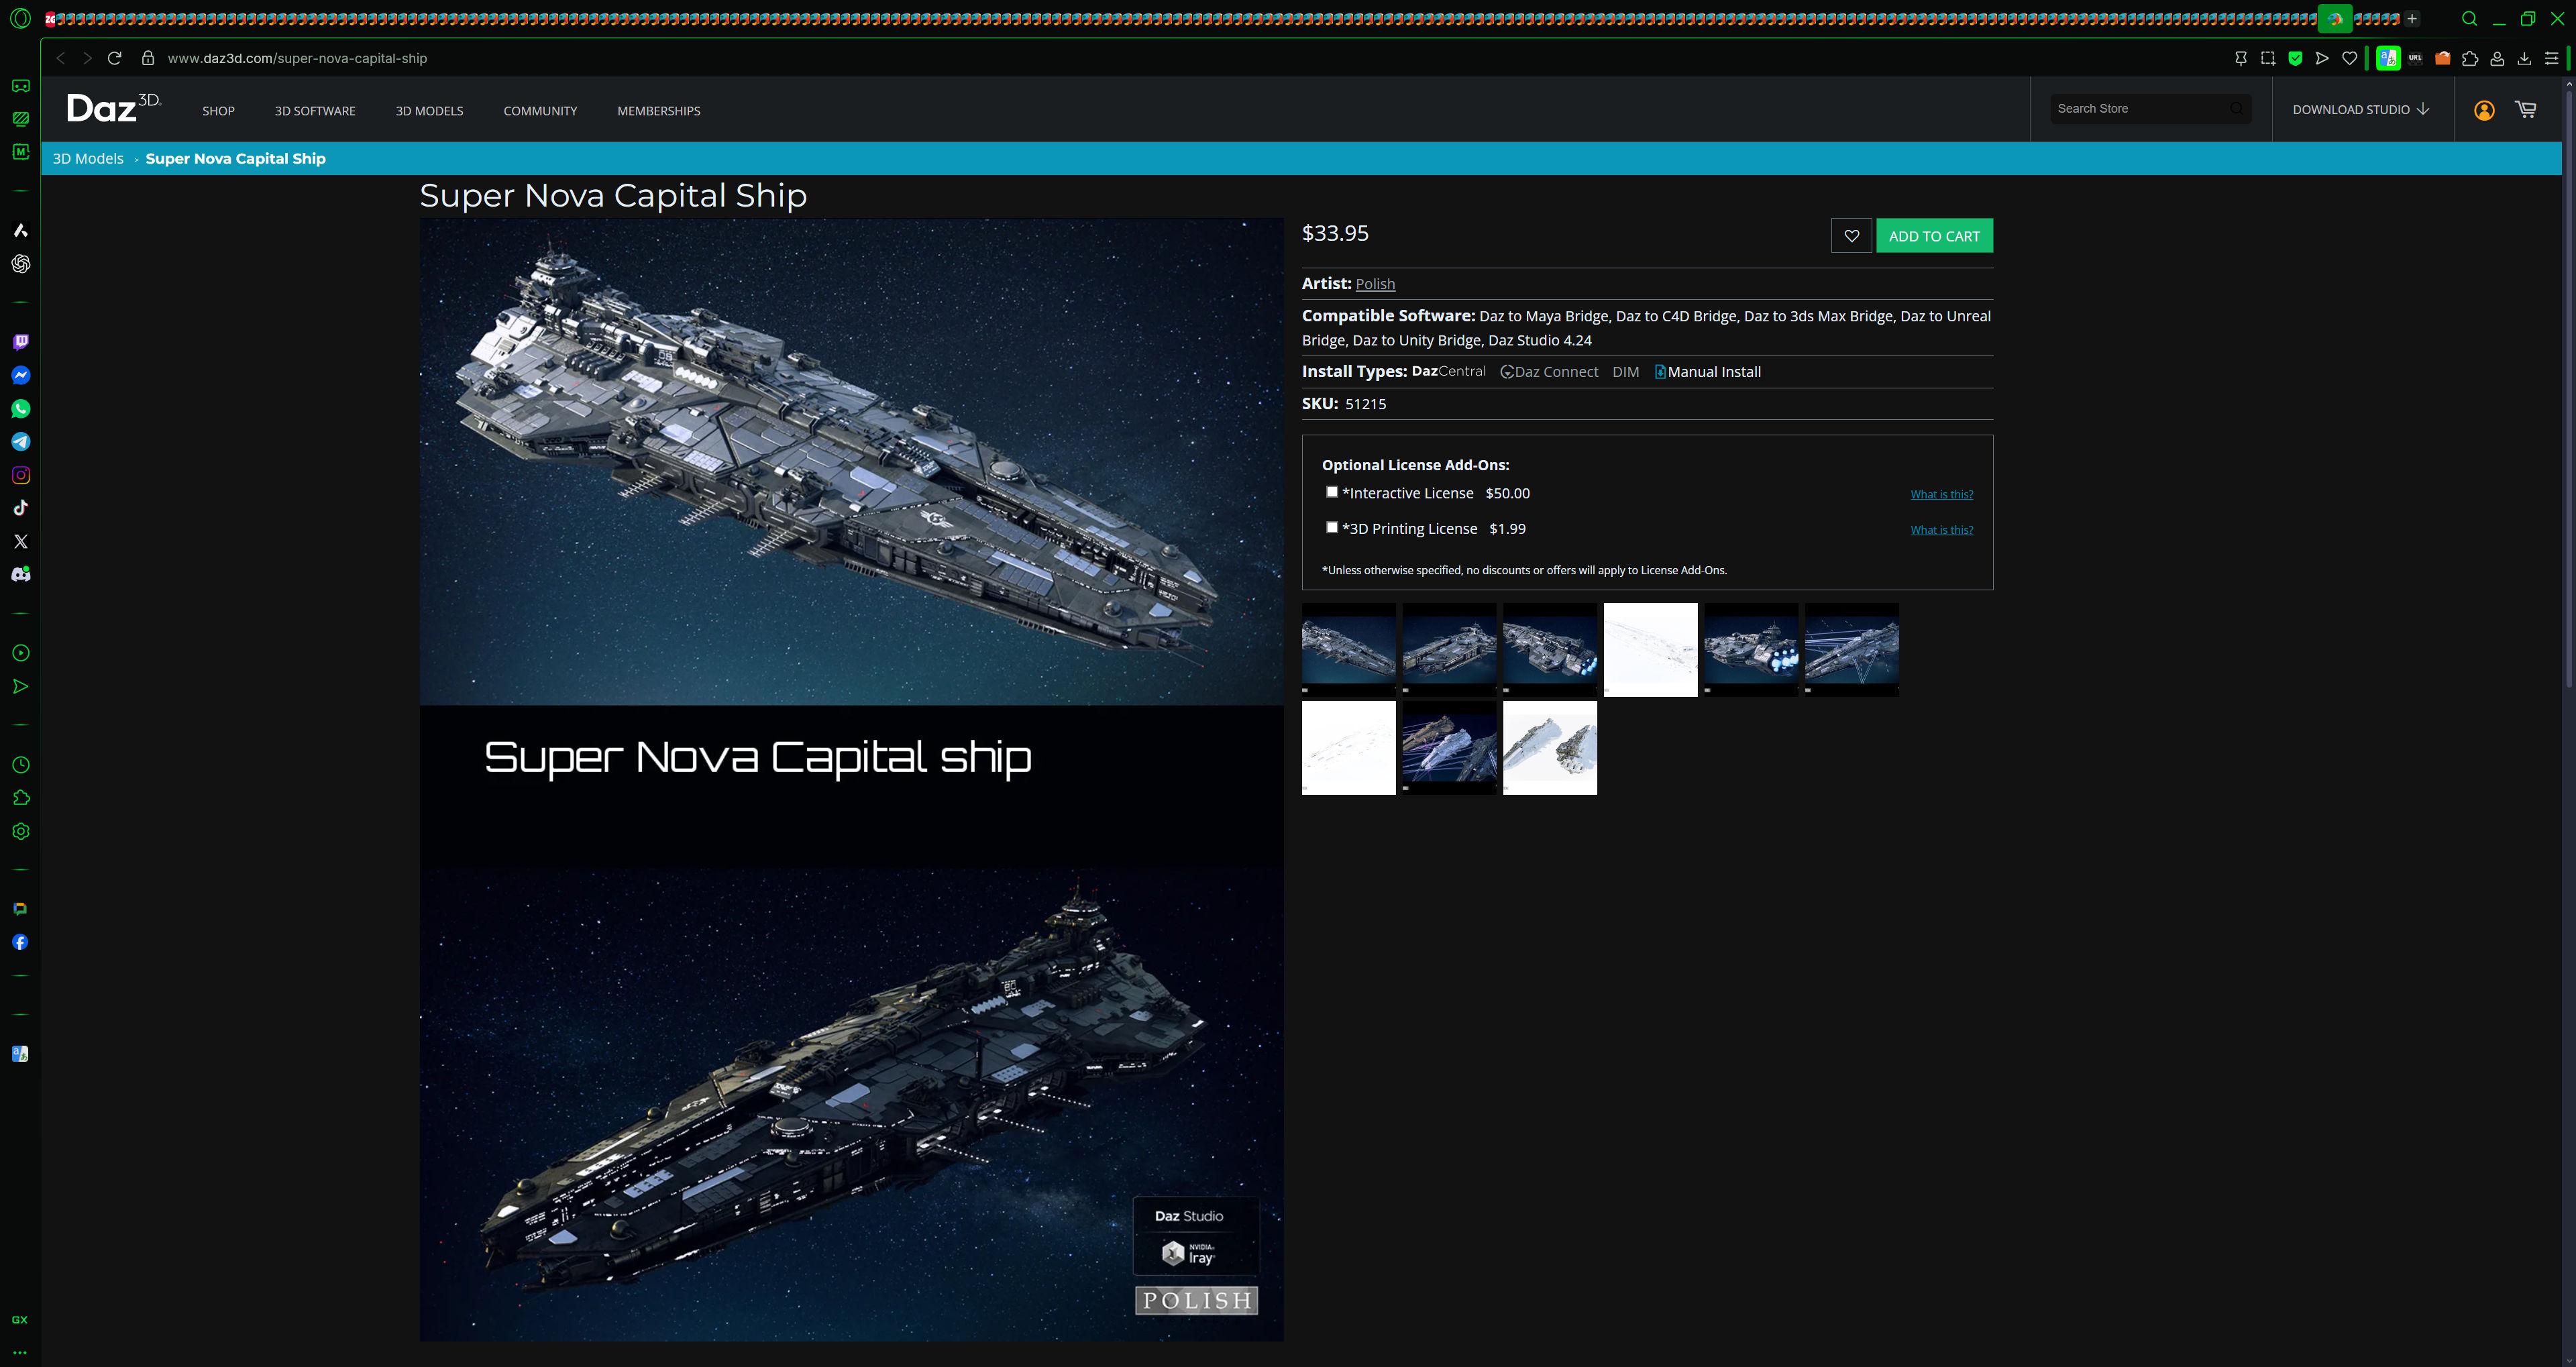Open the SHOP menu
The height and width of the screenshot is (1367, 2576).
pyautogui.click(x=218, y=111)
